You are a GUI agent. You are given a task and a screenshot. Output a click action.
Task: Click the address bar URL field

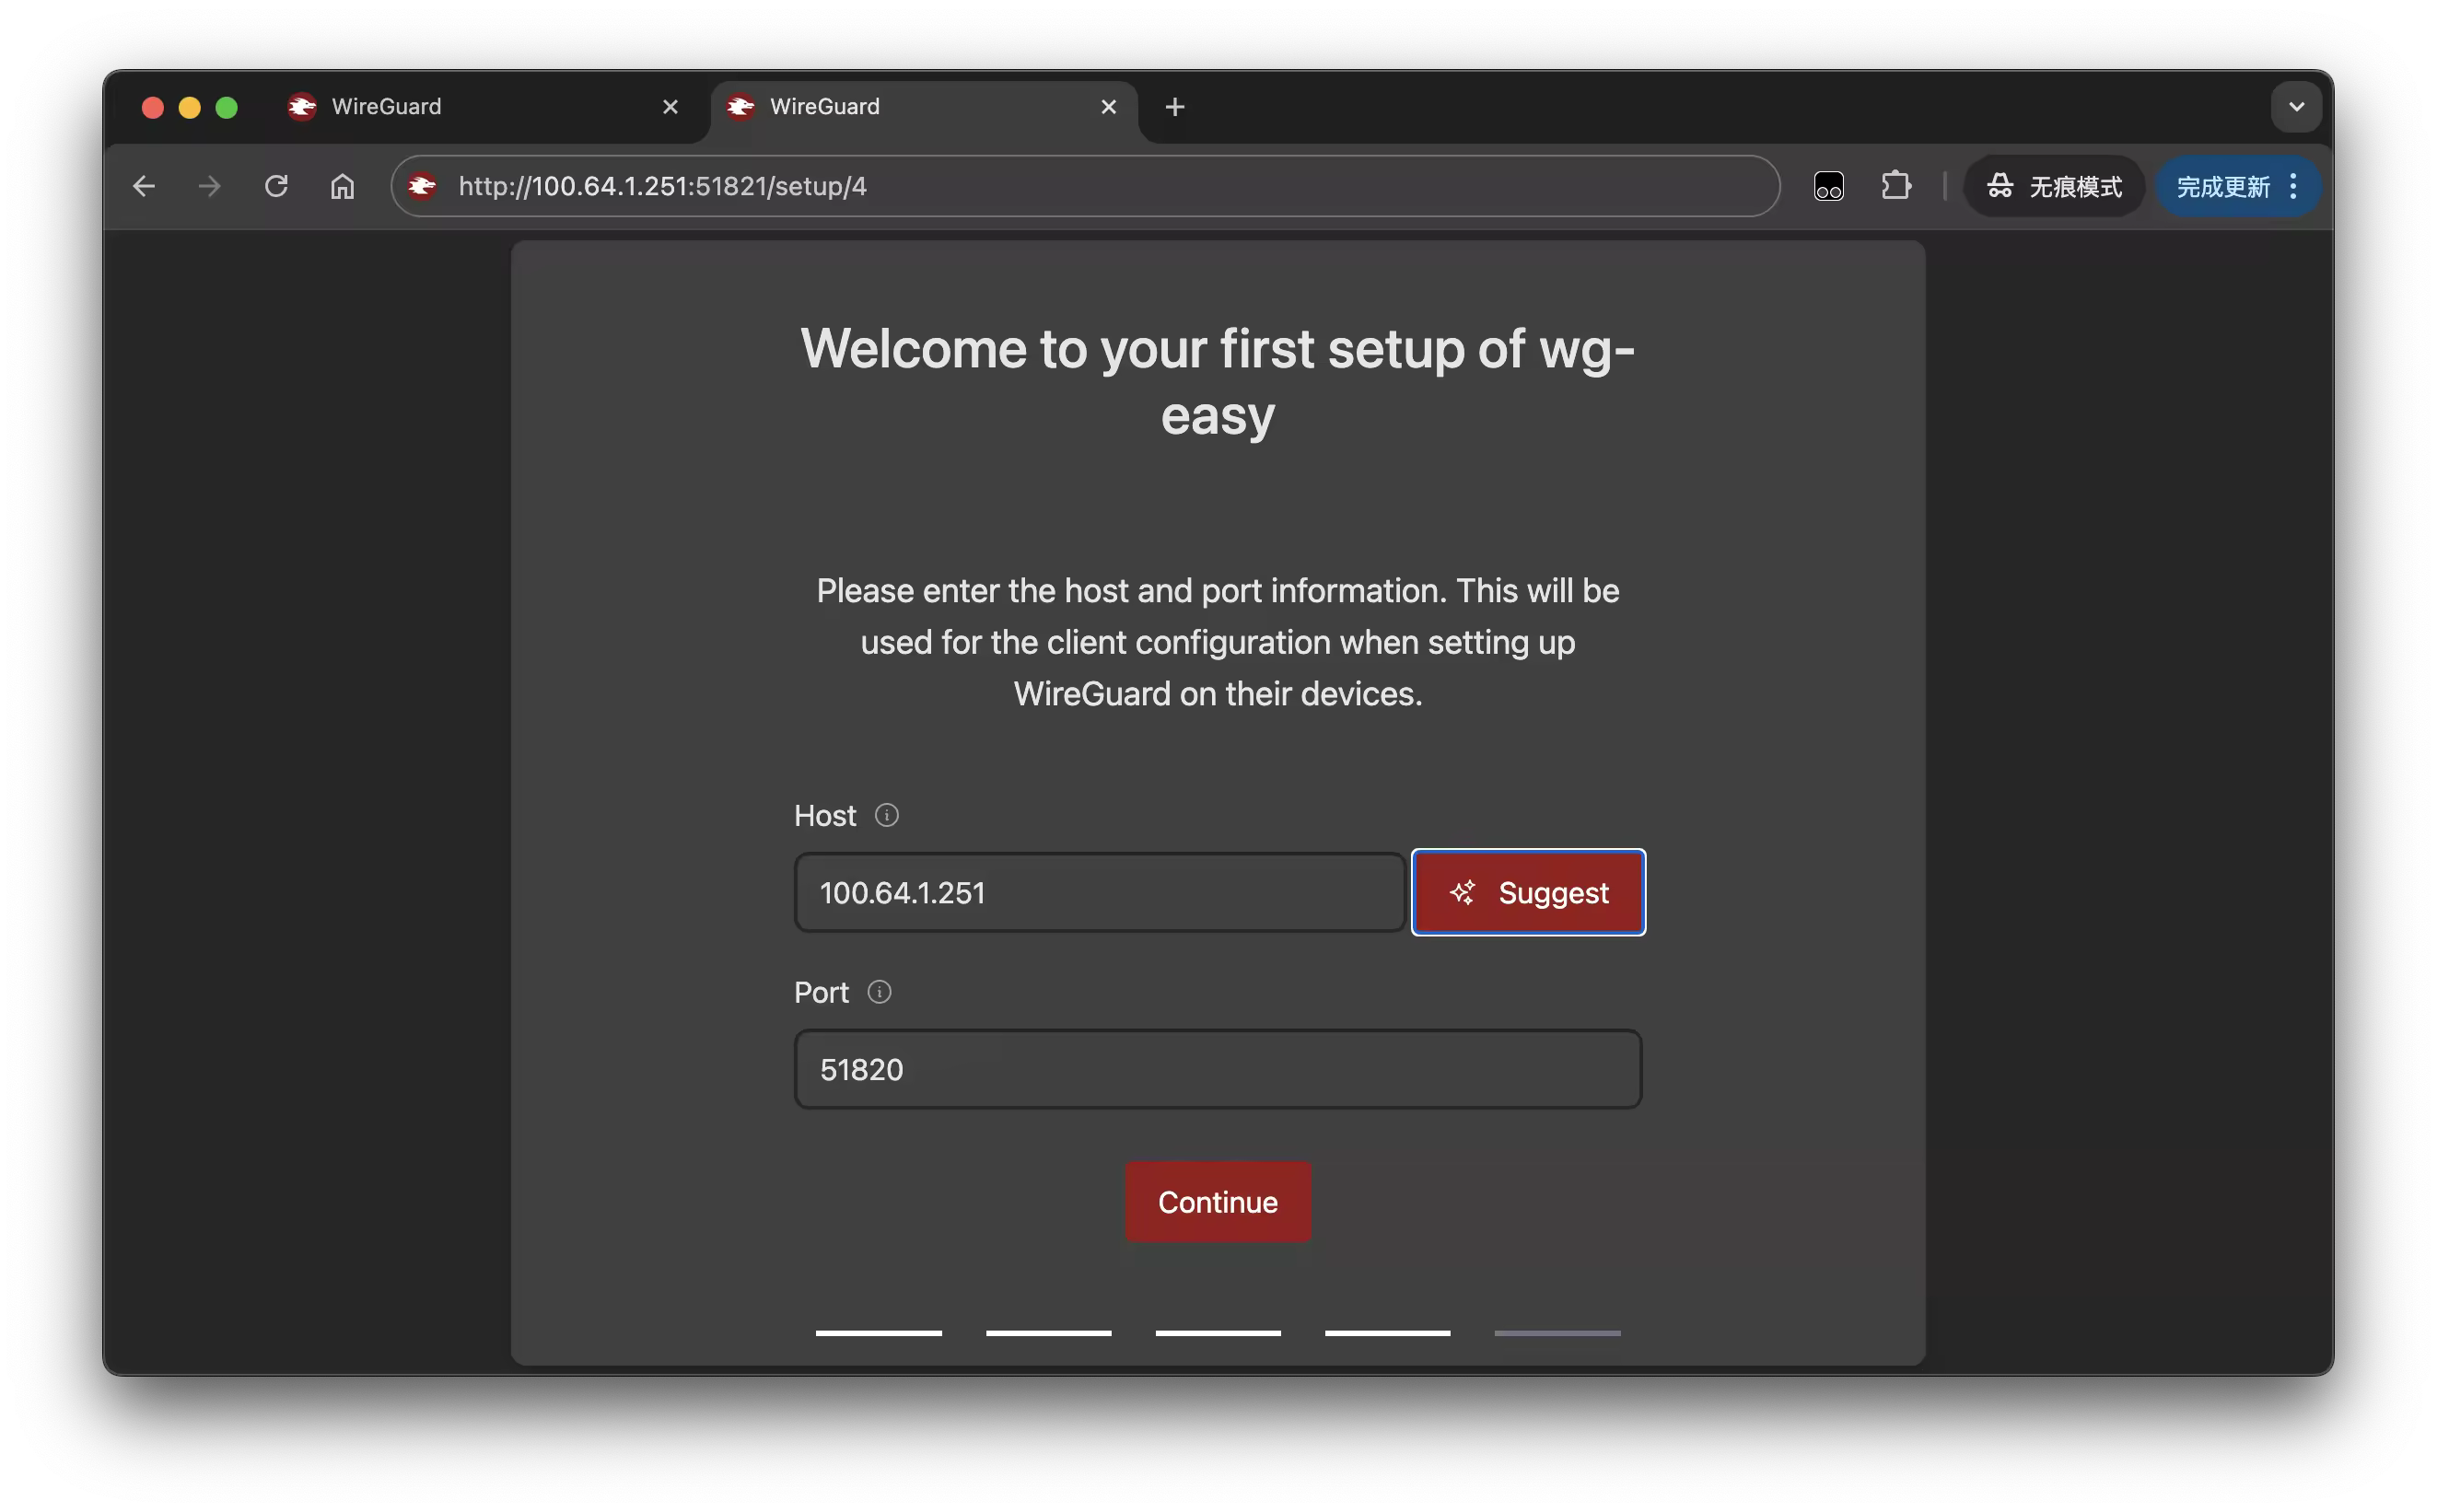click(x=1085, y=186)
